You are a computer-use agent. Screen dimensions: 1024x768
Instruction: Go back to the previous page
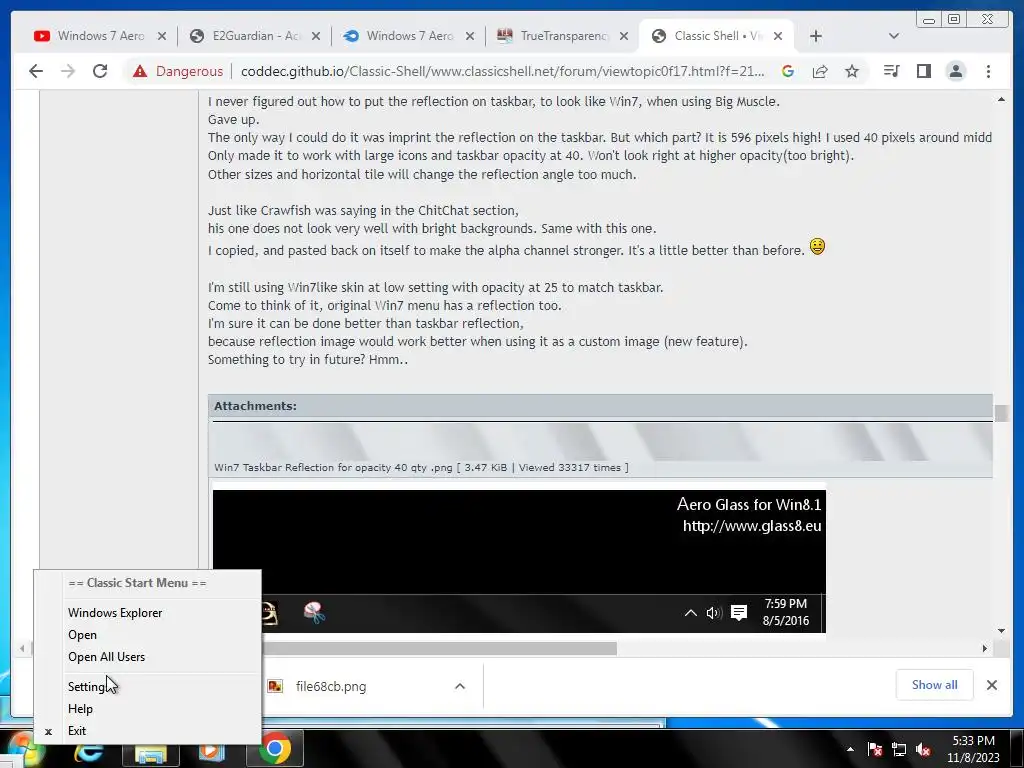[x=36, y=71]
